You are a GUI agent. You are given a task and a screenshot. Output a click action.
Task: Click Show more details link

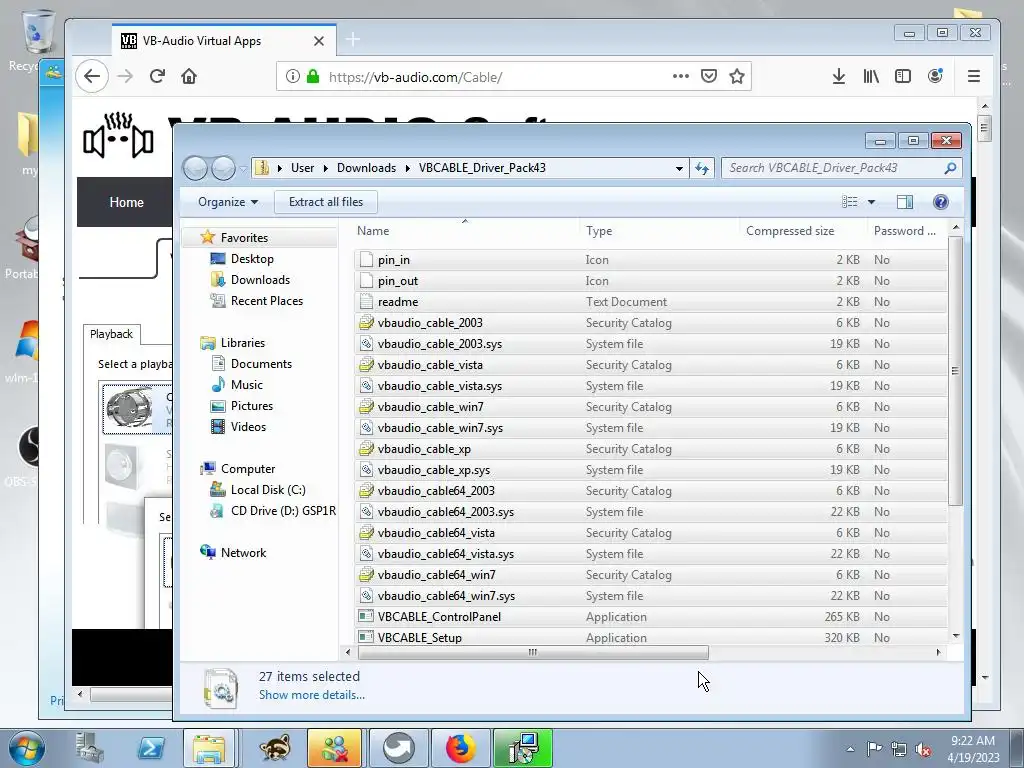tap(312, 695)
